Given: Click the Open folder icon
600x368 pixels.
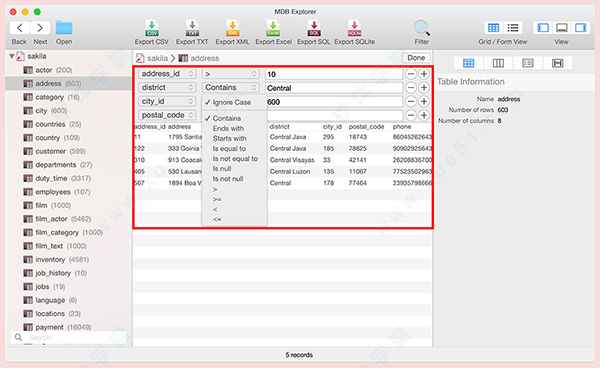Looking at the screenshot, I should point(64,28).
